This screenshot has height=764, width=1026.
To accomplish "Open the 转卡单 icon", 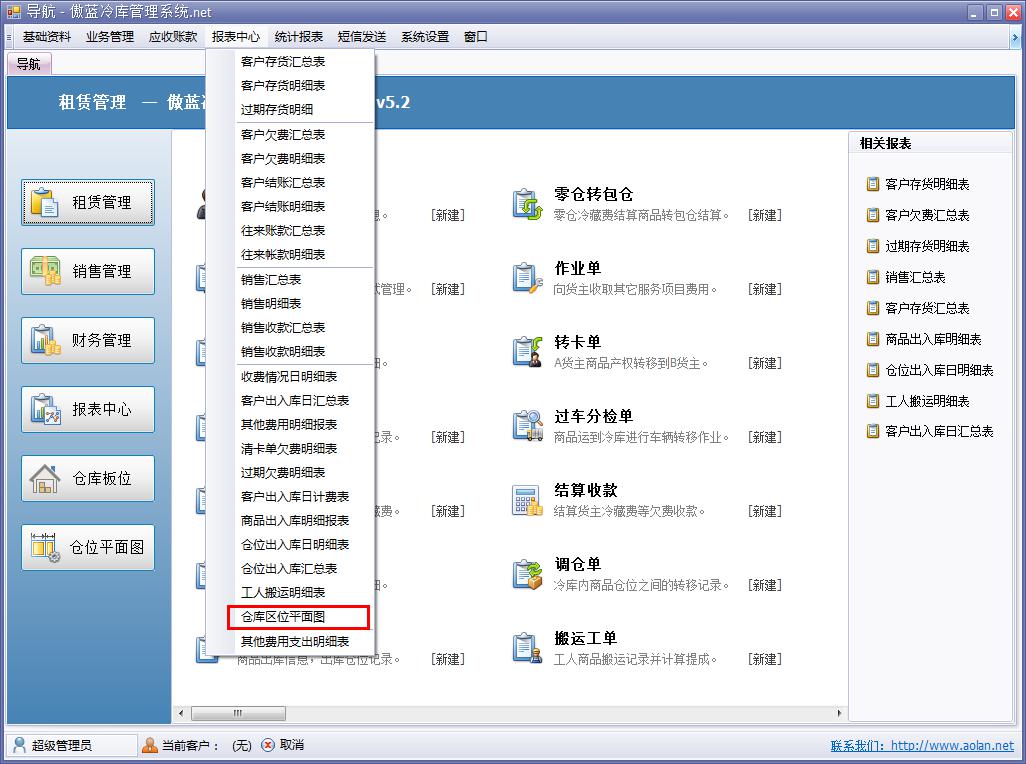I will pyautogui.click(x=527, y=352).
